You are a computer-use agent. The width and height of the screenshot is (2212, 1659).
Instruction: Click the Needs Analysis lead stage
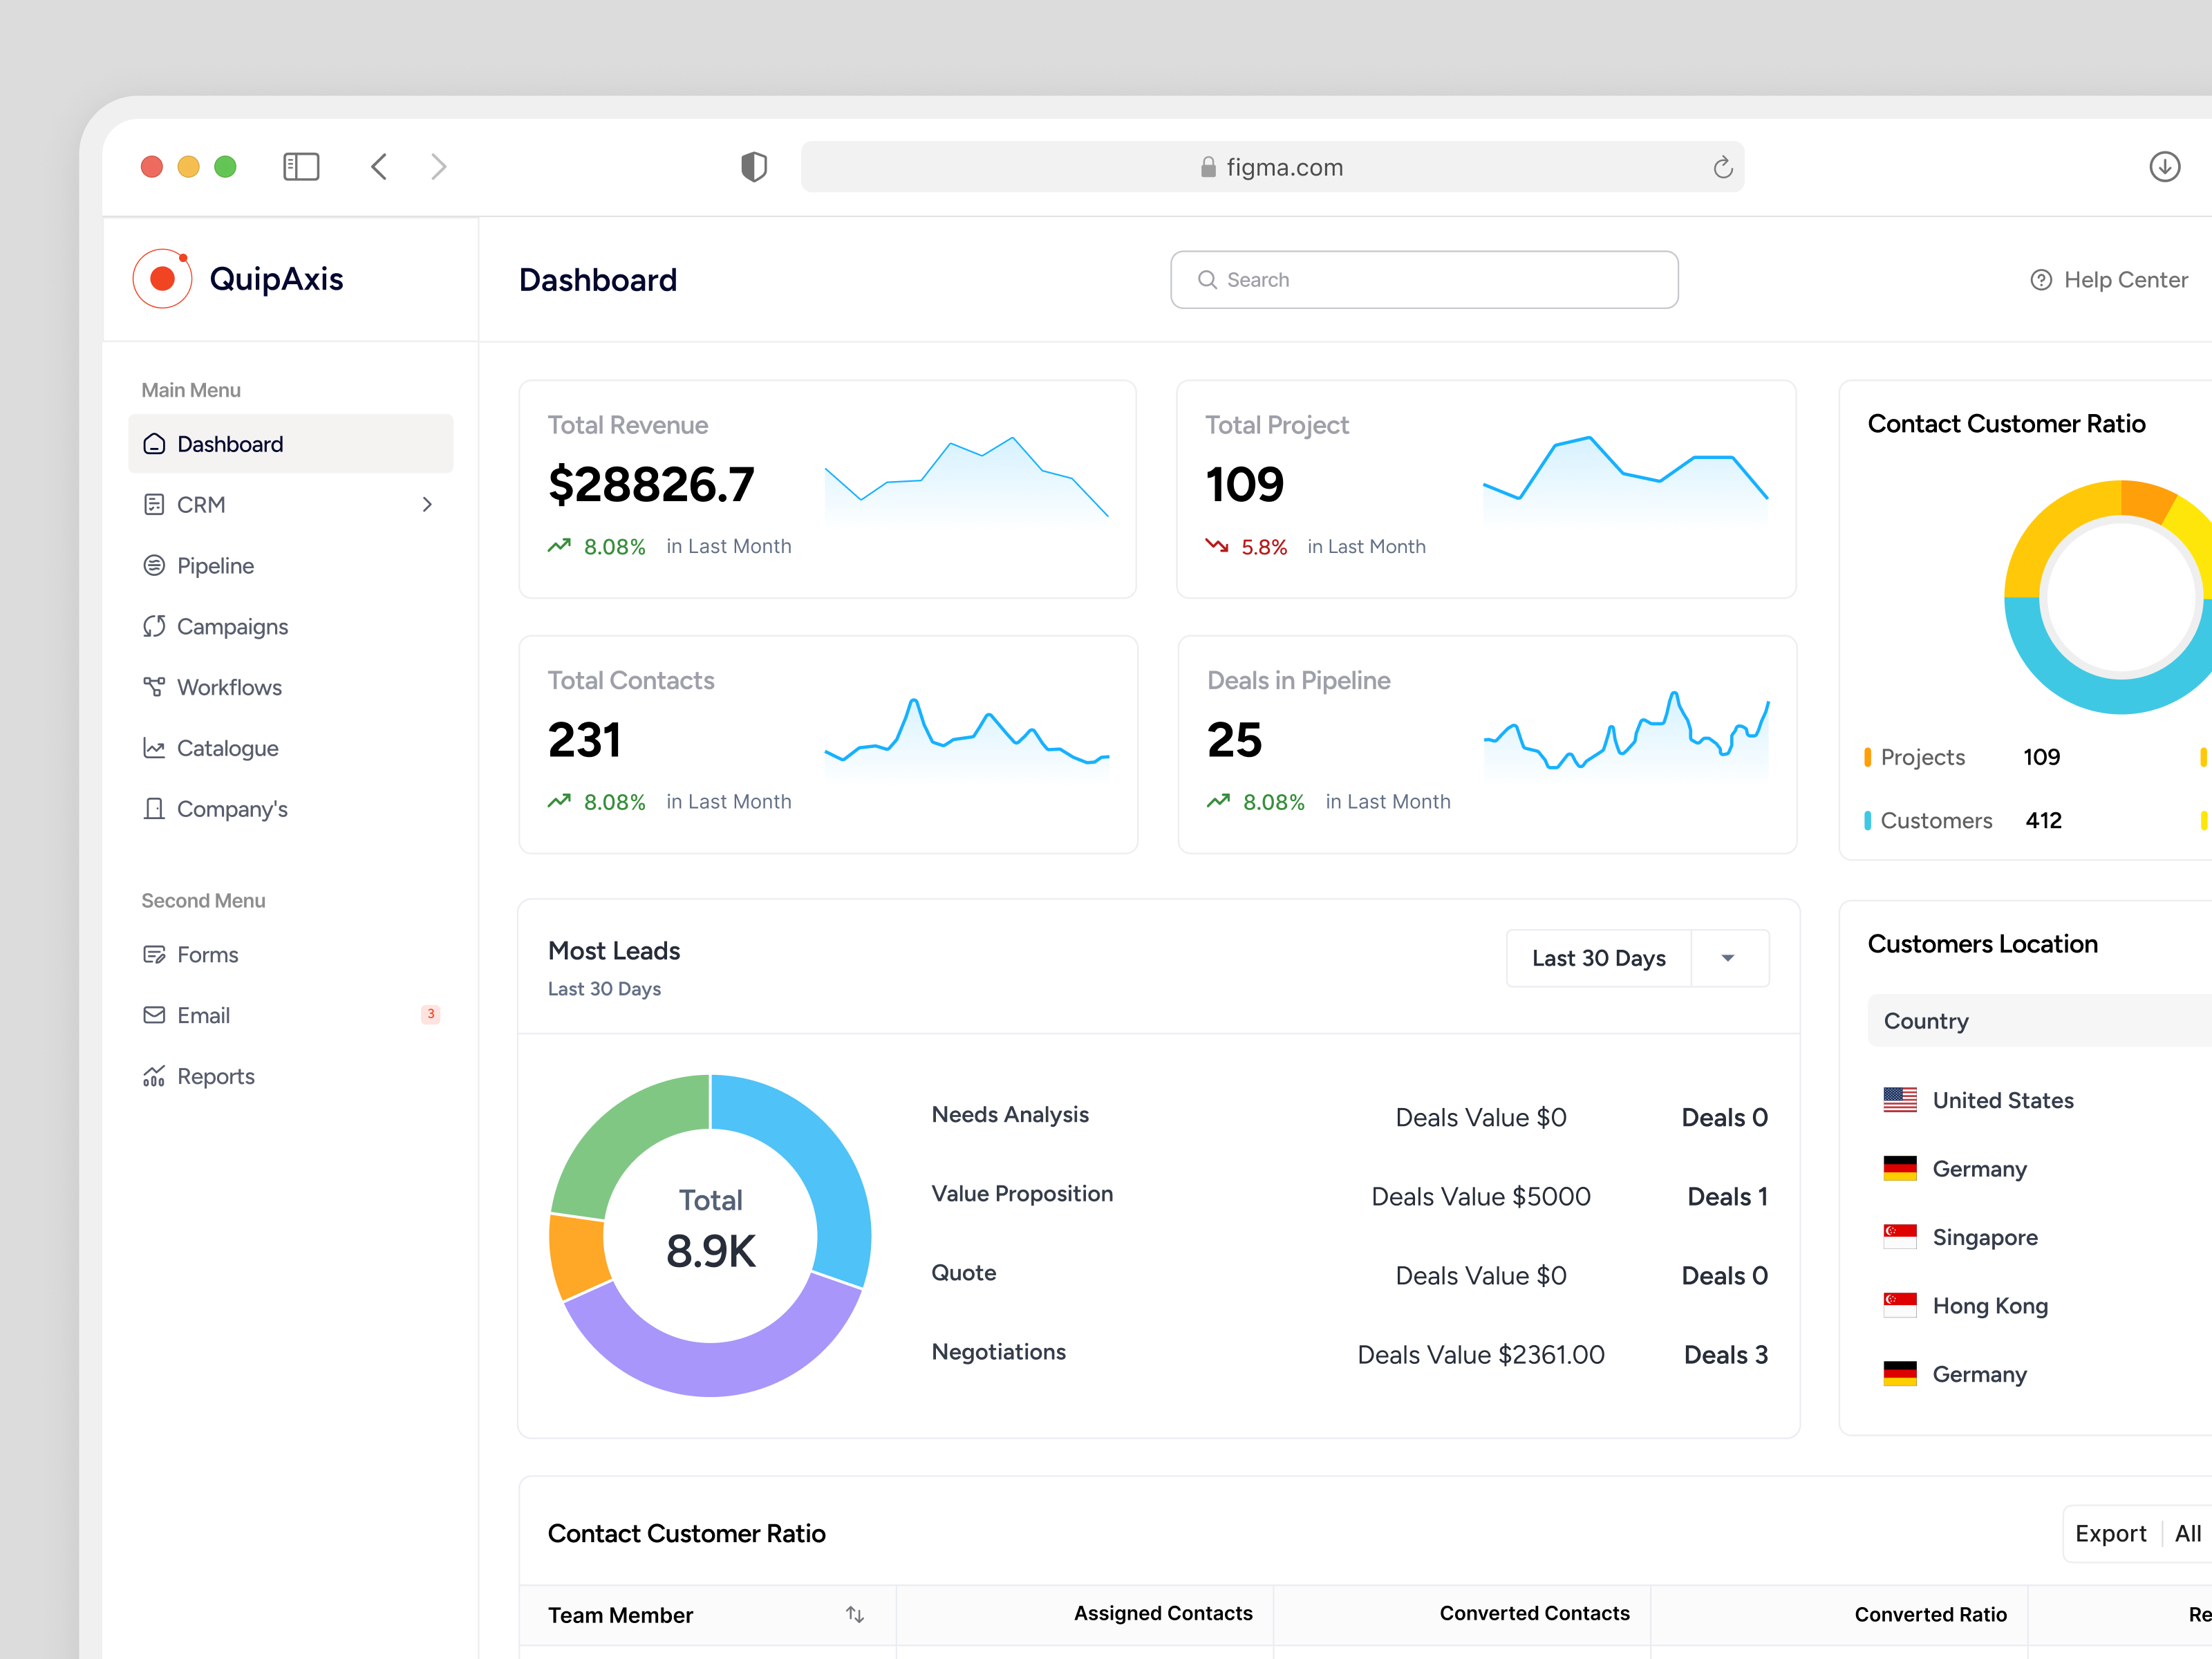coord(1010,1115)
